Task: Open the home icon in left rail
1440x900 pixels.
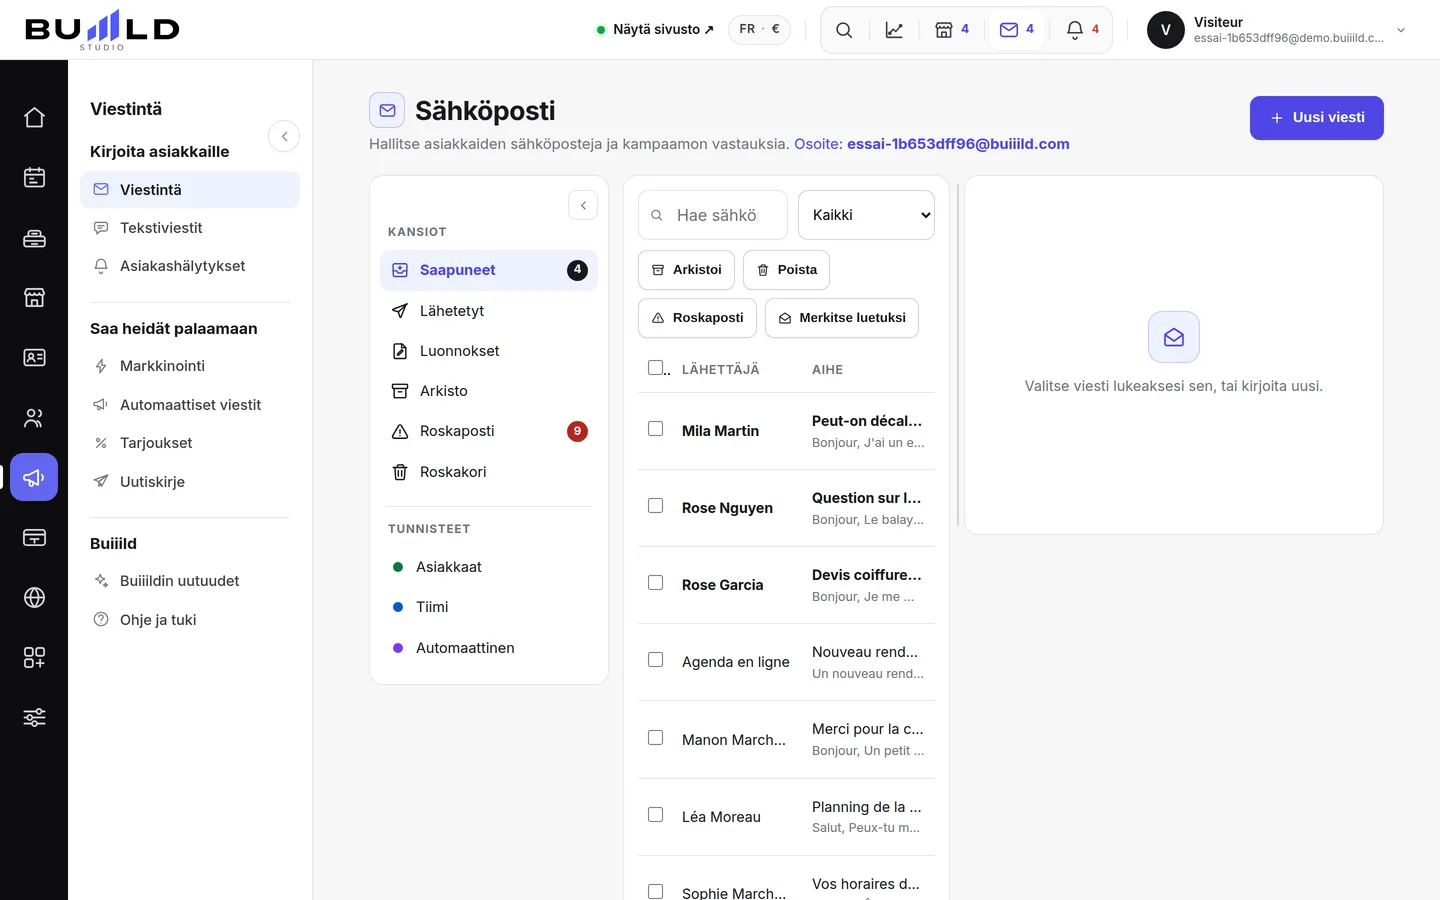Action: [x=34, y=118]
